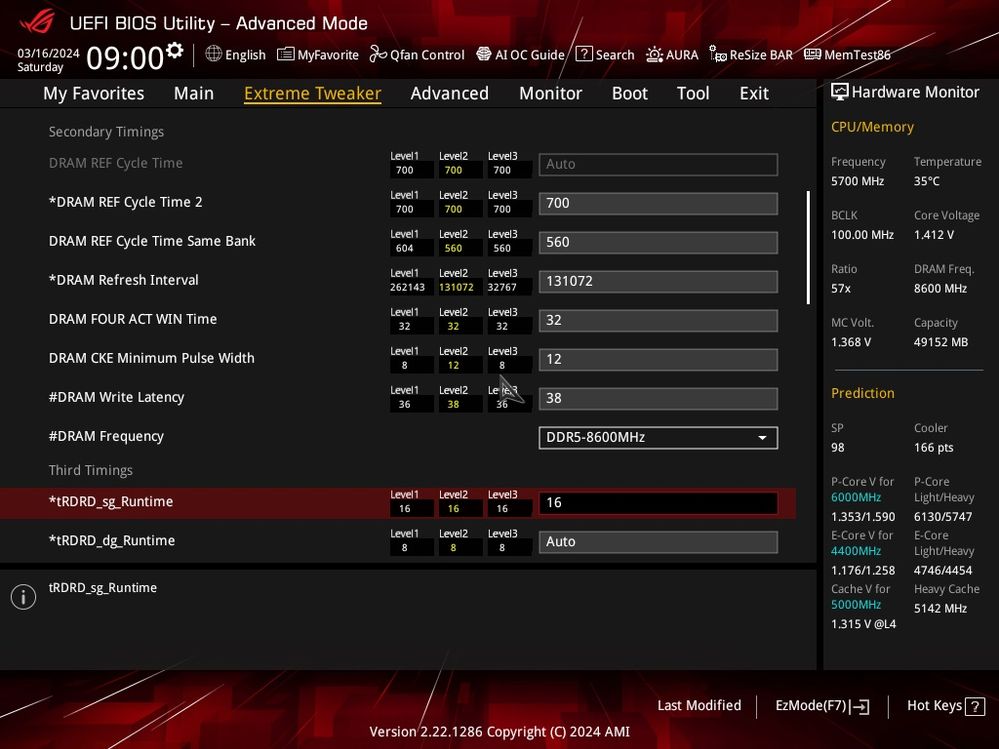The width and height of the screenshot is (999, 749).
Task: Open the Monitor tab
Action: (550, 93)
